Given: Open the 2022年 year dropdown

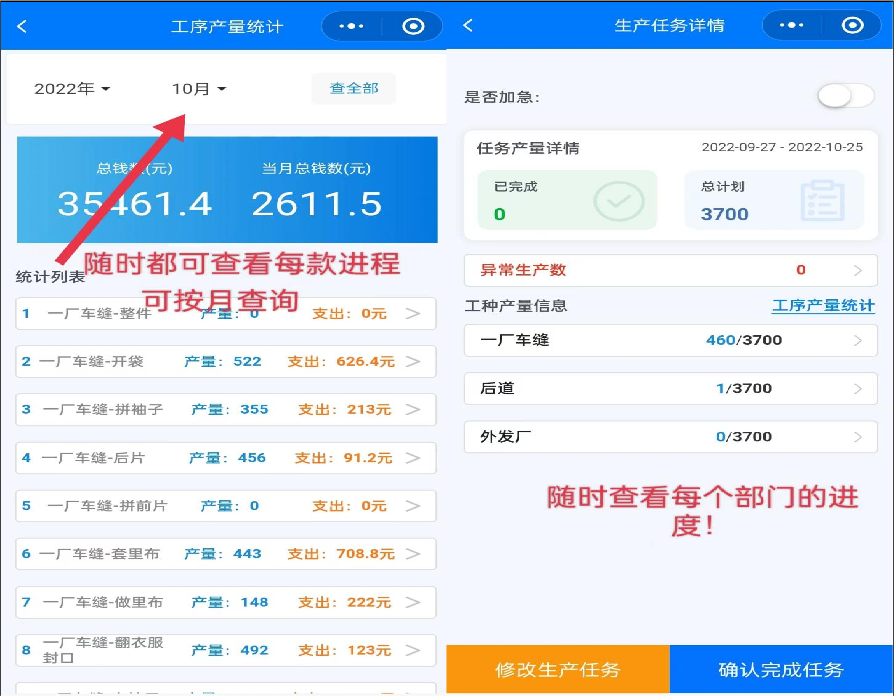Looking at the screenshot, I should tap(70, 88).
